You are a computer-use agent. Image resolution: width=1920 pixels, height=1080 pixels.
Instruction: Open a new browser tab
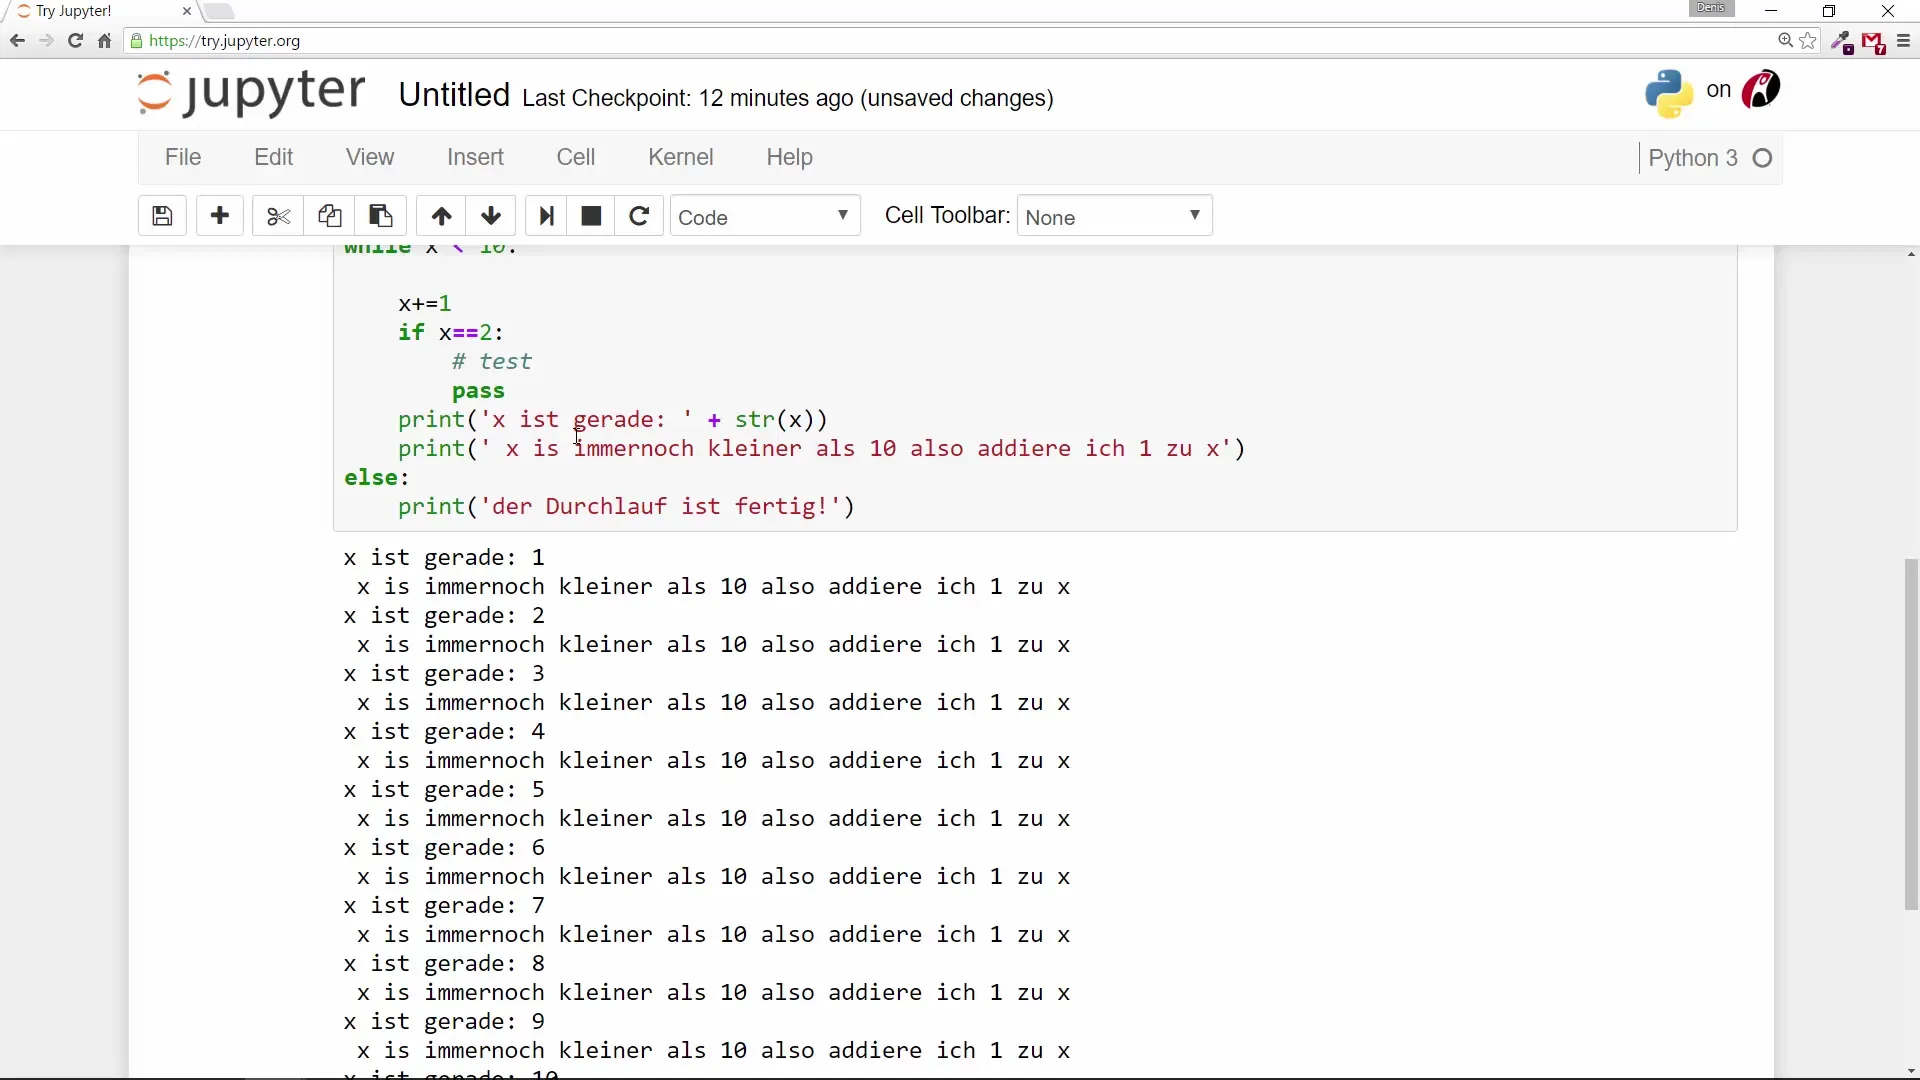click(219, 11)
